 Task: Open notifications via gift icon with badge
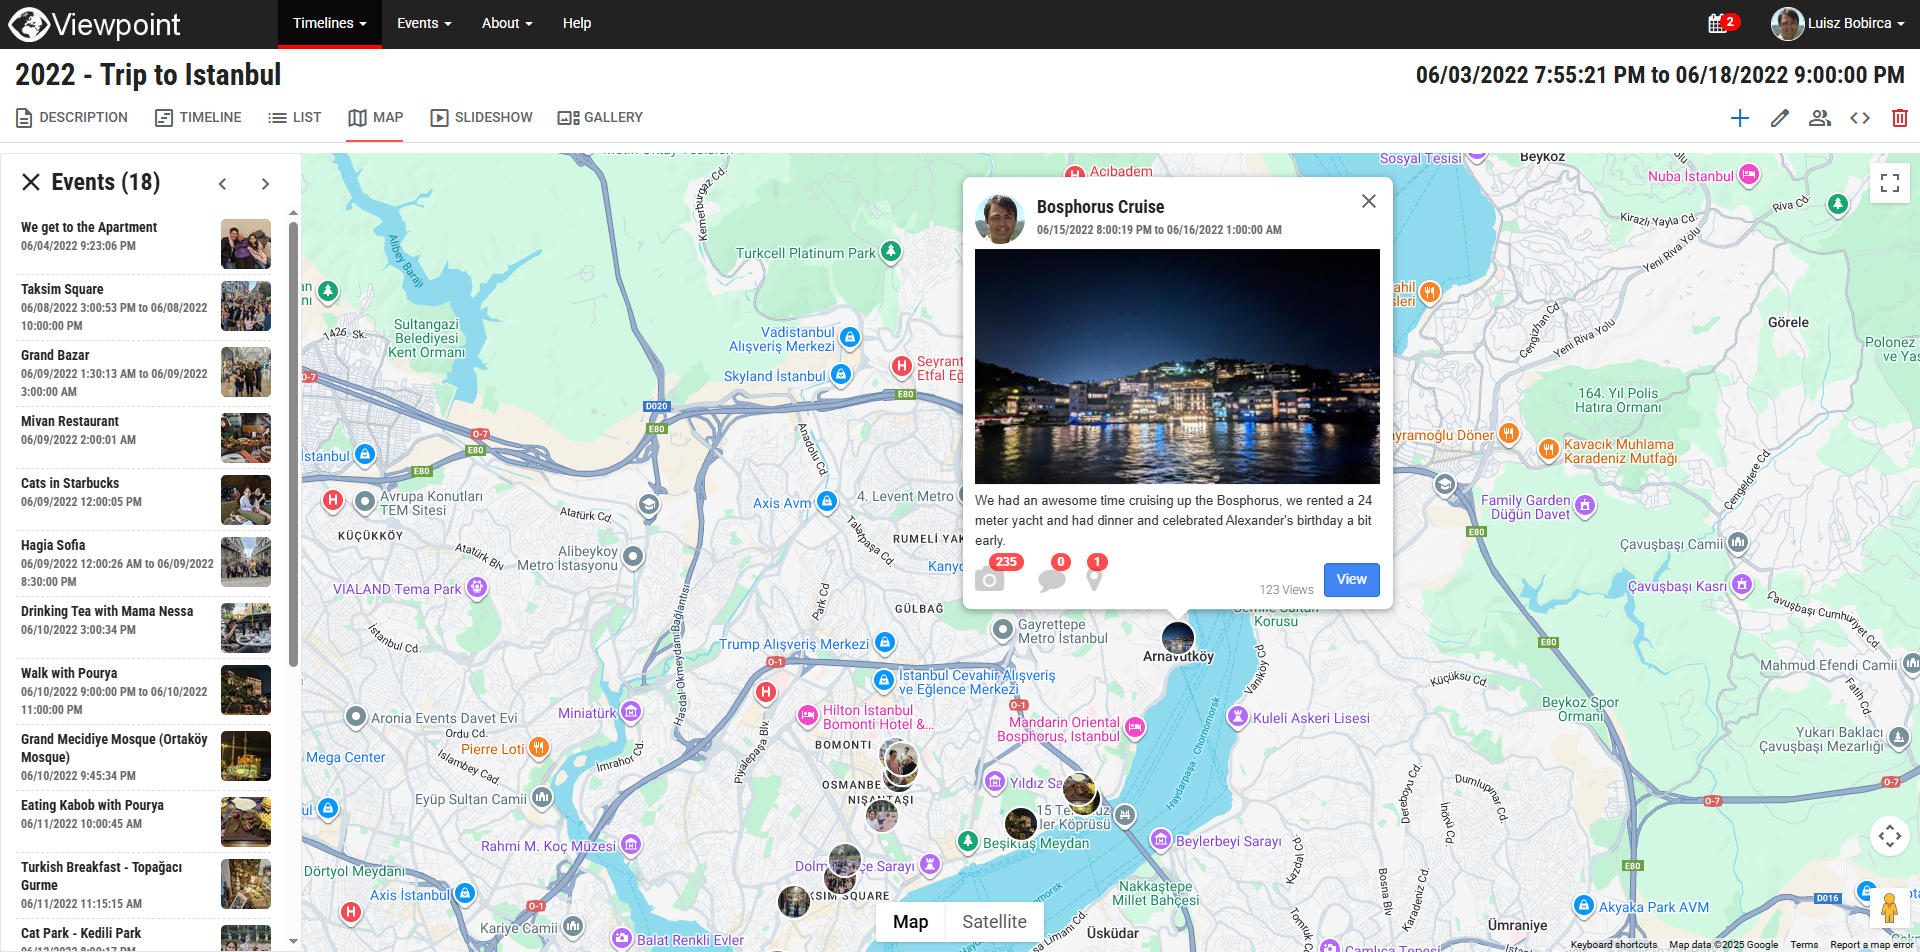click(x=1720, y=22)
